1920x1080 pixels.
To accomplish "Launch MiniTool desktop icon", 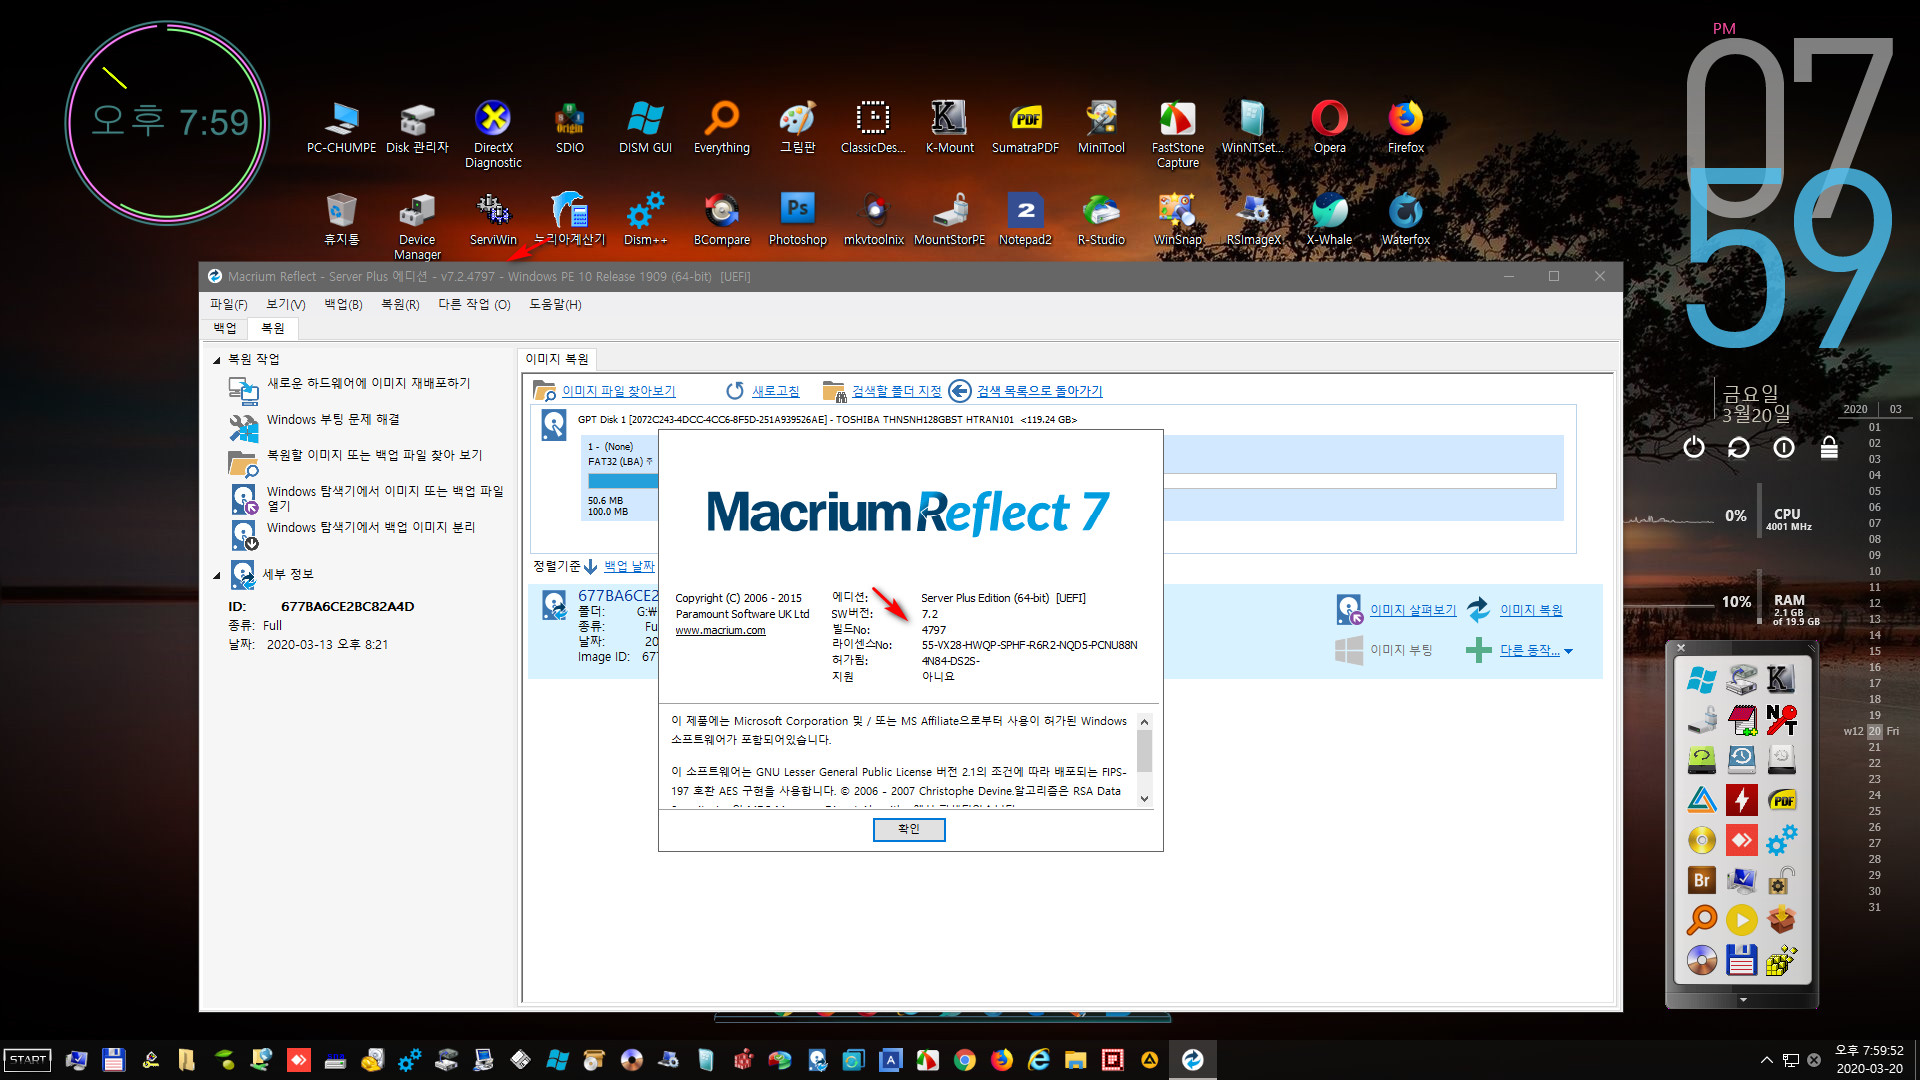I will point(1101,128).
